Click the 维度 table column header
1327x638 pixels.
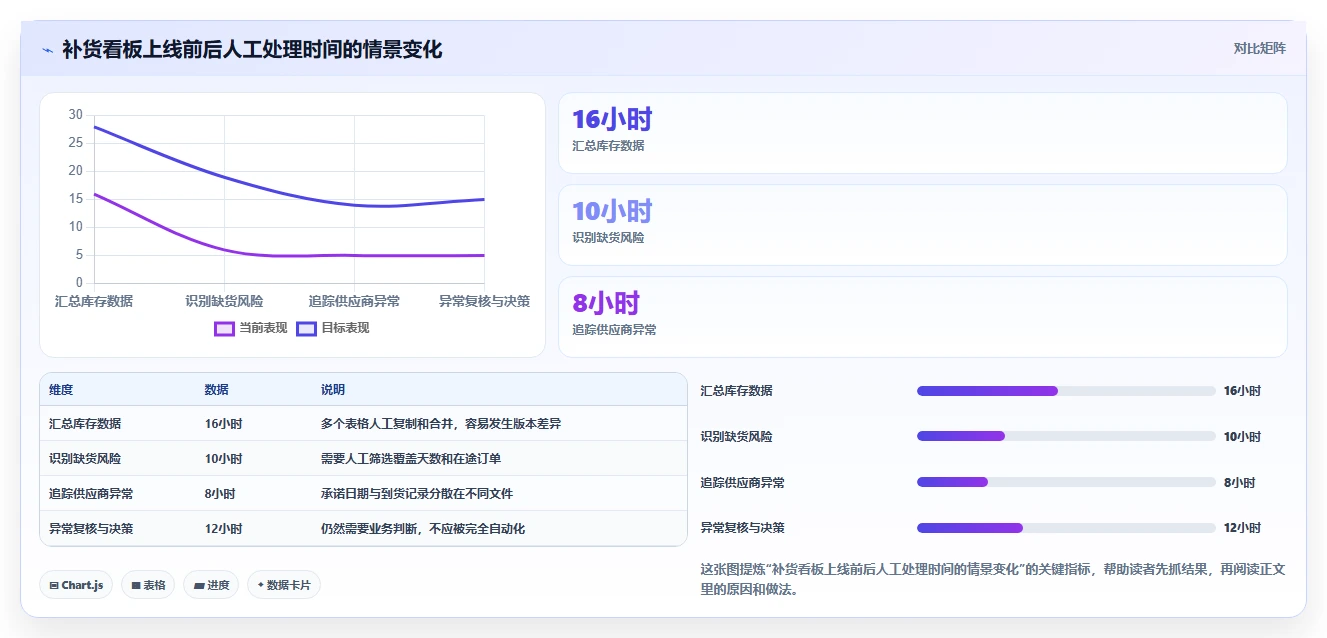[61, 390]
